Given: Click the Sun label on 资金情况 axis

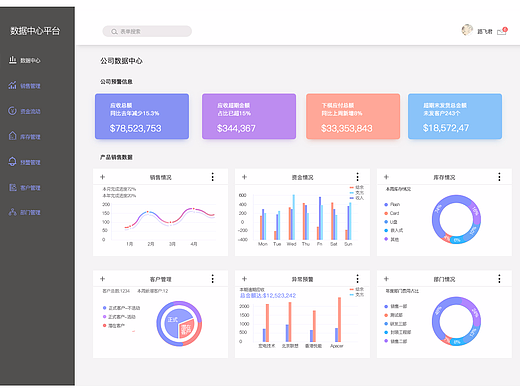Looking at the screenshot, I should (x=348, y=244).
